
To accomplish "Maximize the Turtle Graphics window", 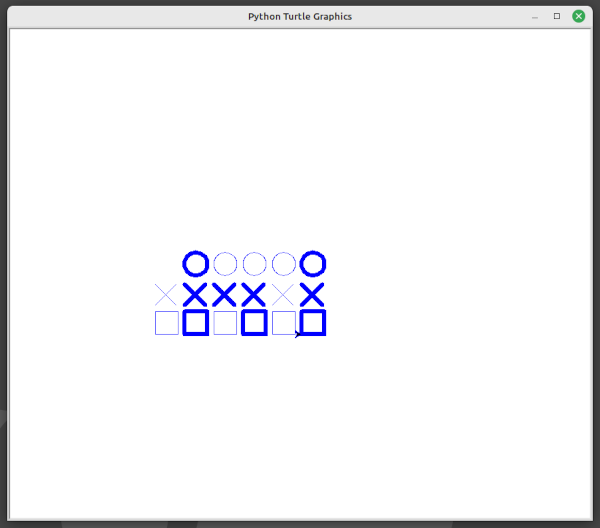I will (557, 16).
